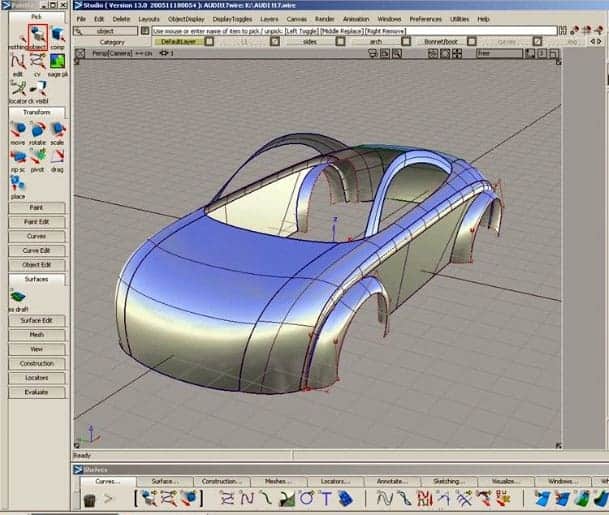The image size is (609, 515).
Task: Click the circle curve tool on shelf
Action: pyautogui.click(x=306, y=498)
